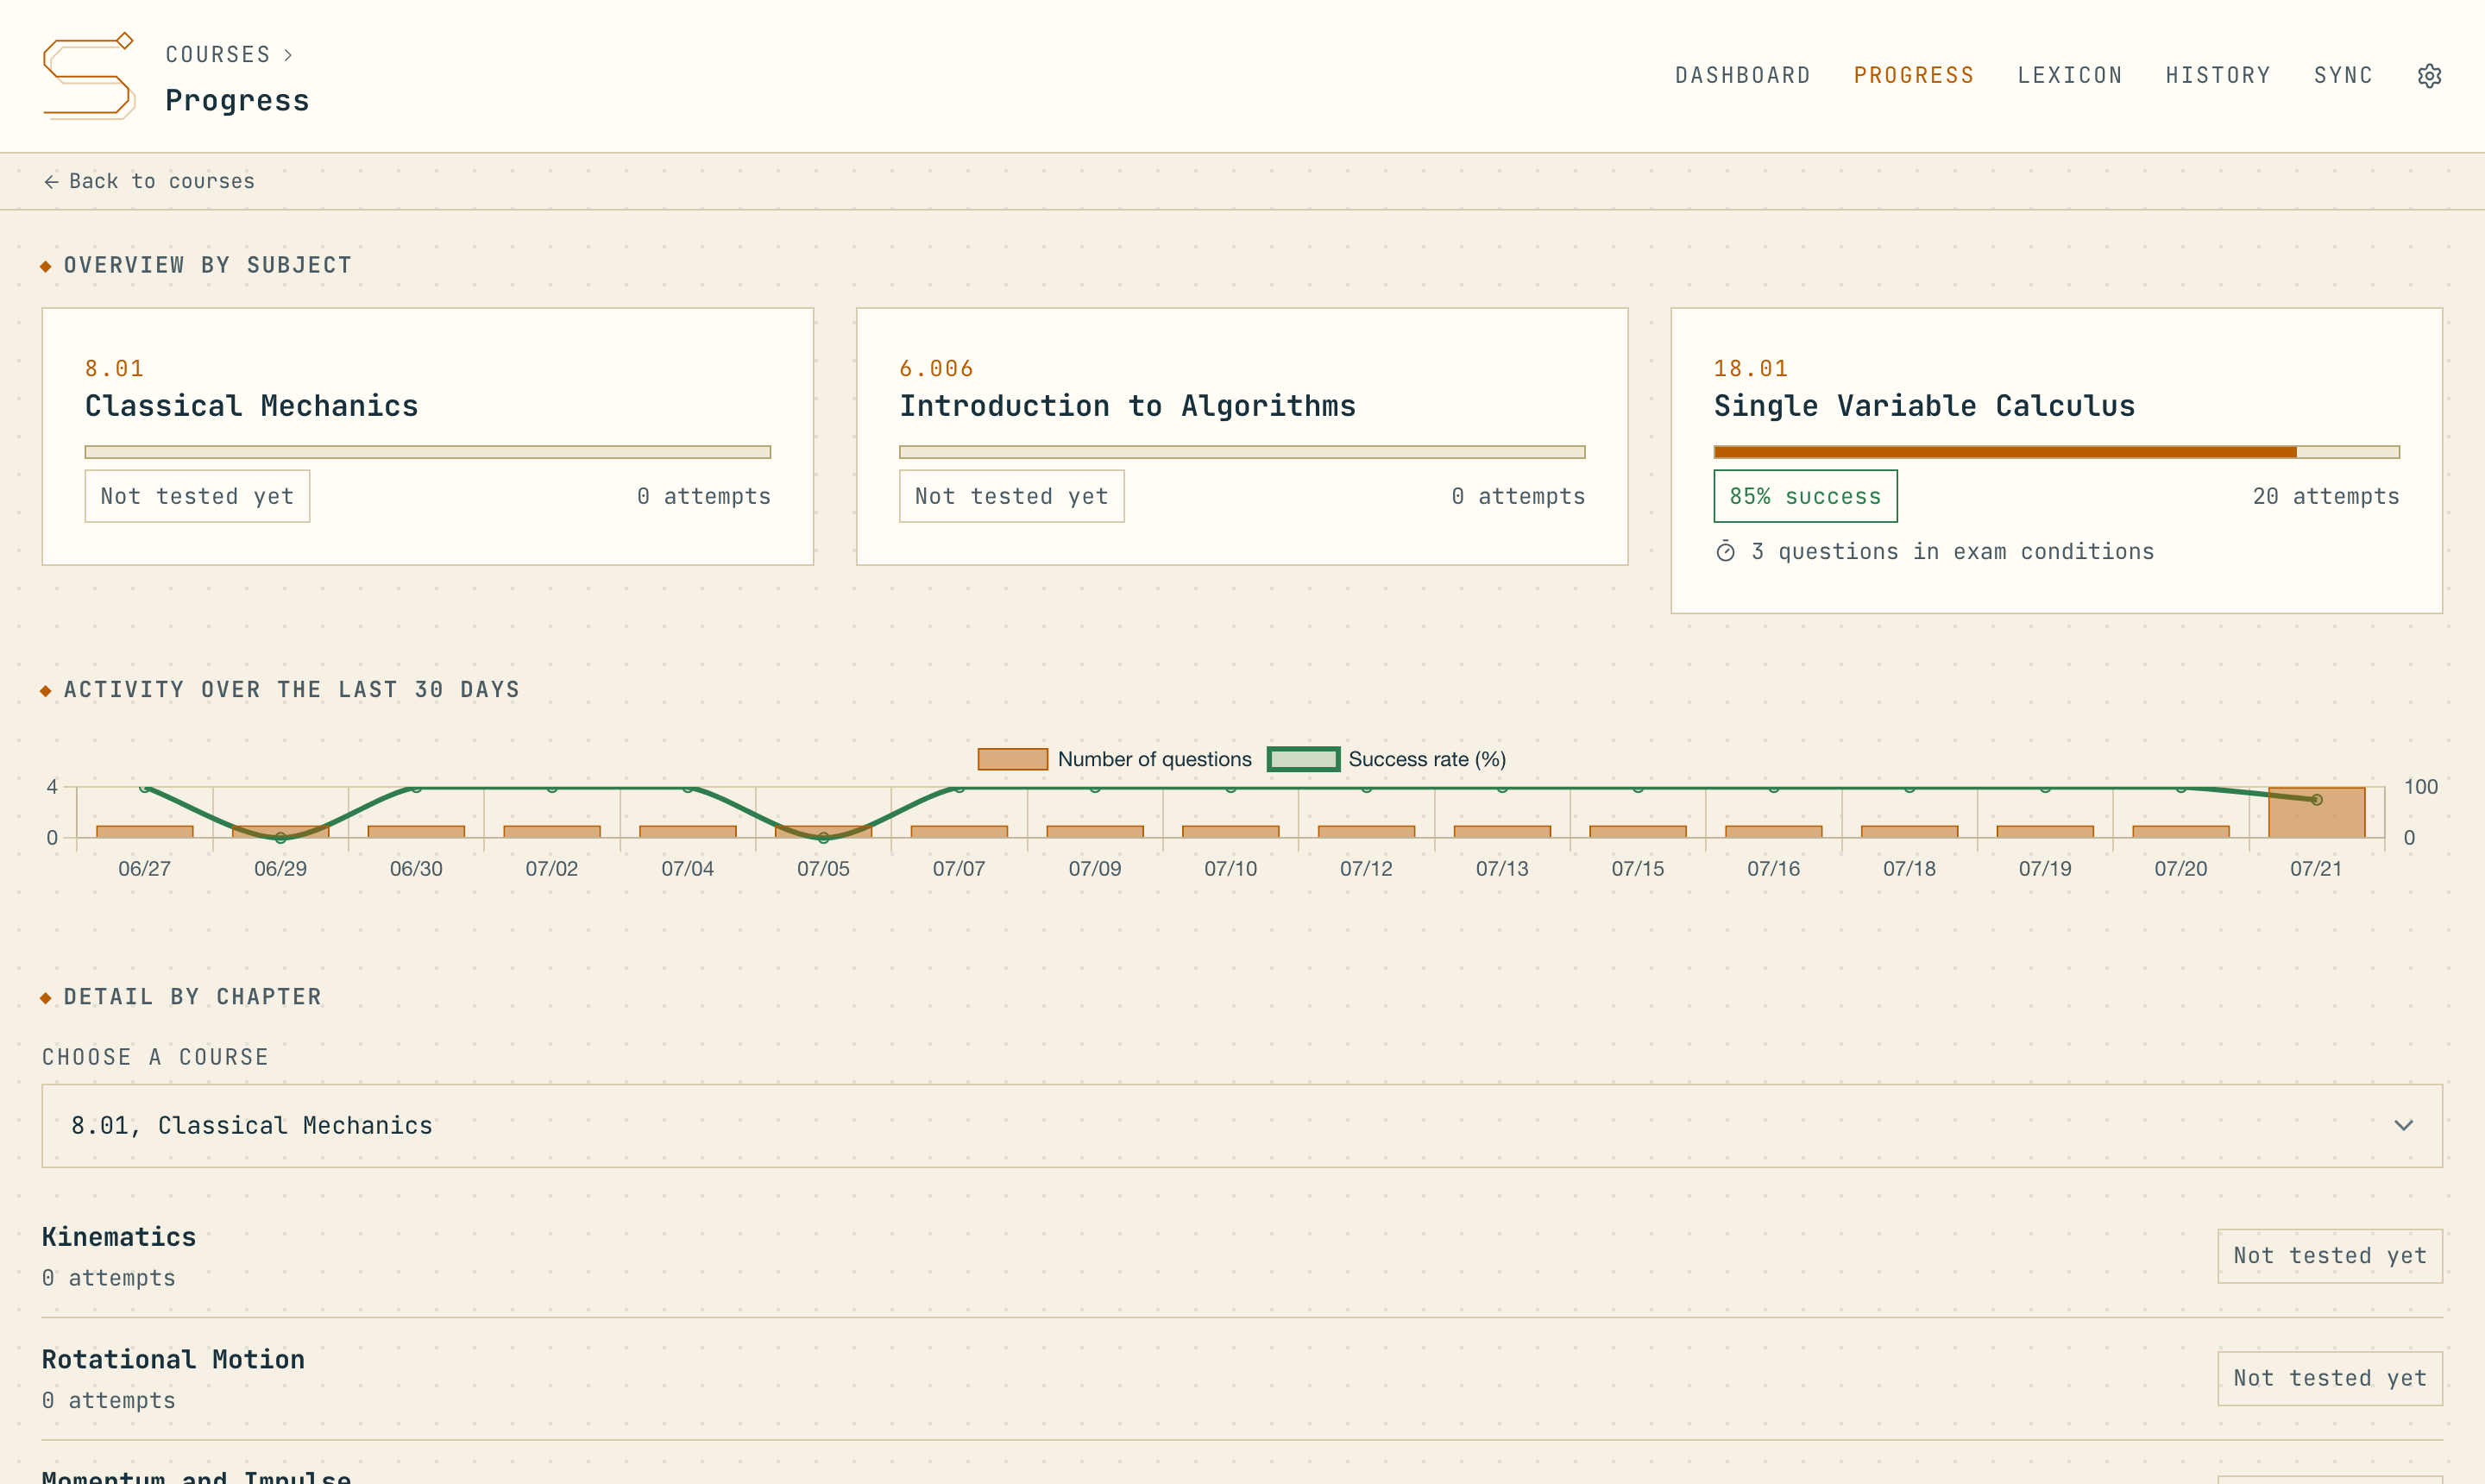Open the Introduction to Algorithms card
The image size is (2485, 1484).
[x=1242, y=436]
